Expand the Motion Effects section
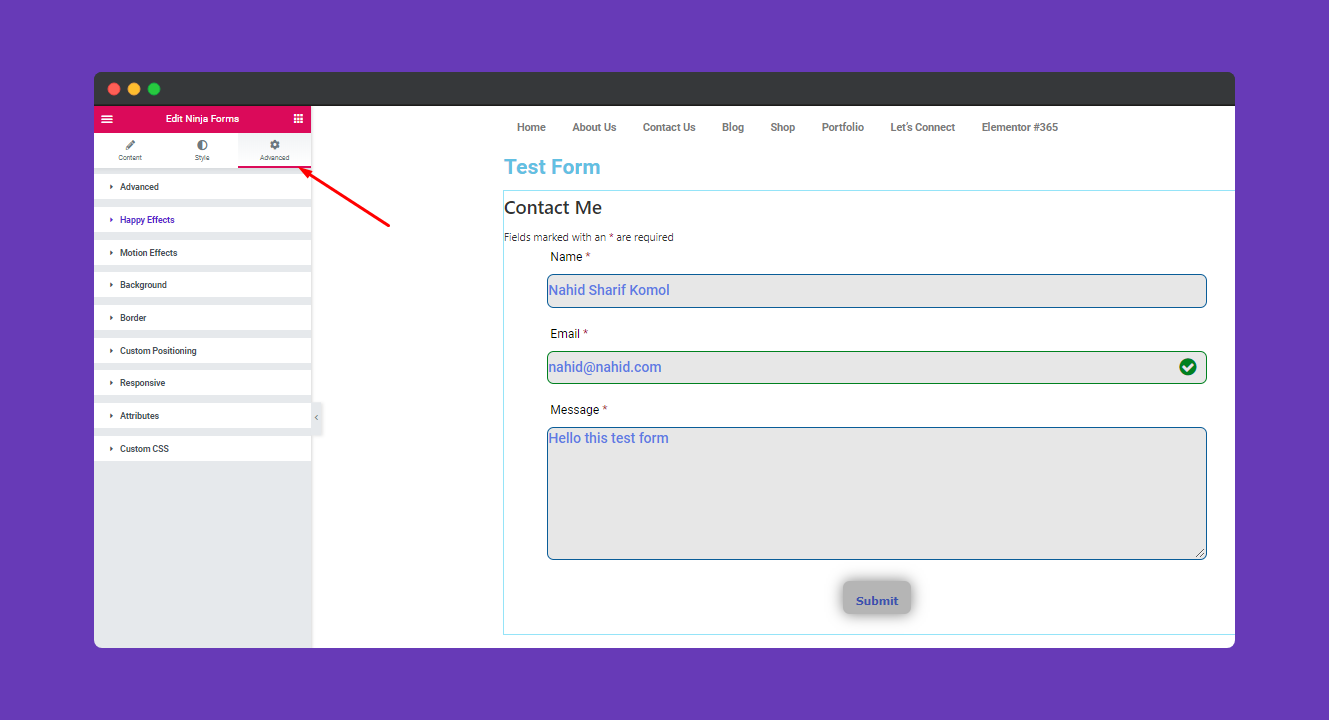1329x720 pixels. pyautogui.click(x=202, y=253)
